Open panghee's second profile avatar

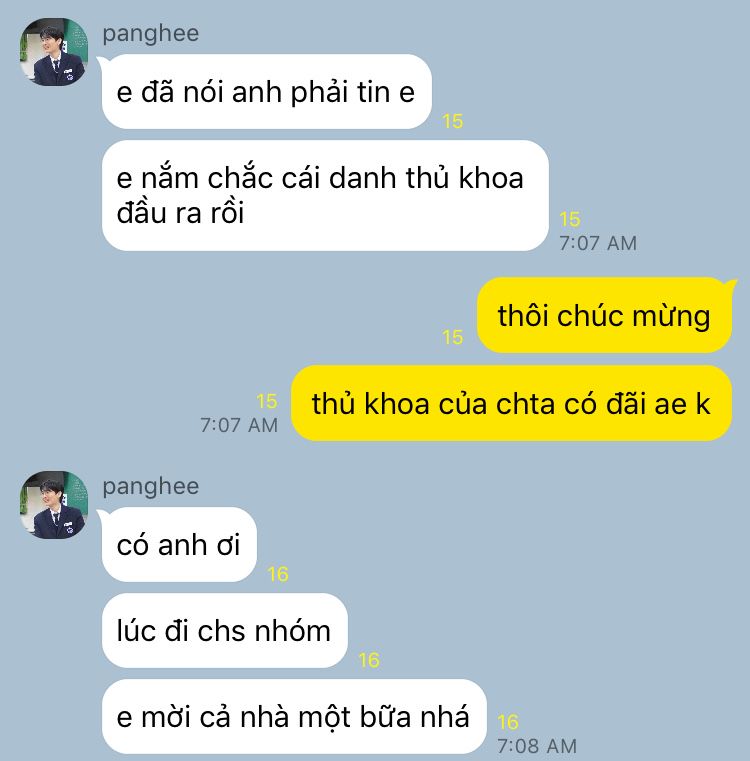coord(54,505)
